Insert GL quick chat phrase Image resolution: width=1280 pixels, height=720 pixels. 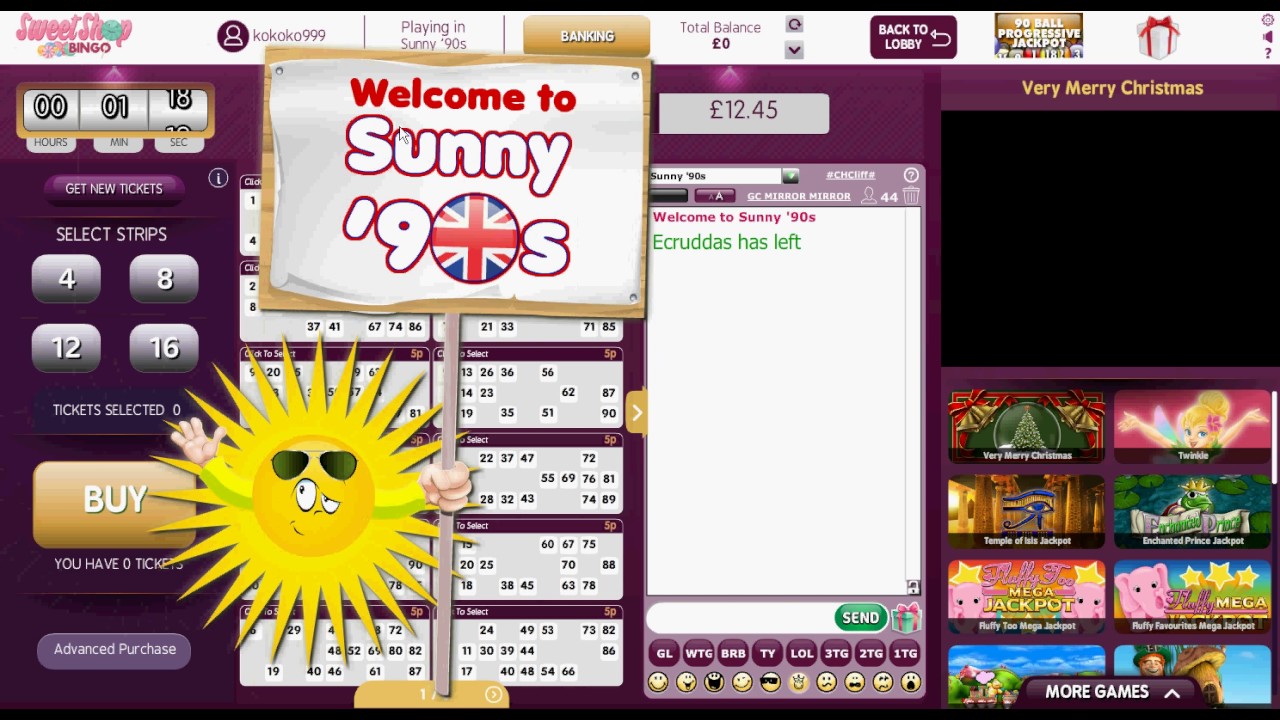pos(664,653)
